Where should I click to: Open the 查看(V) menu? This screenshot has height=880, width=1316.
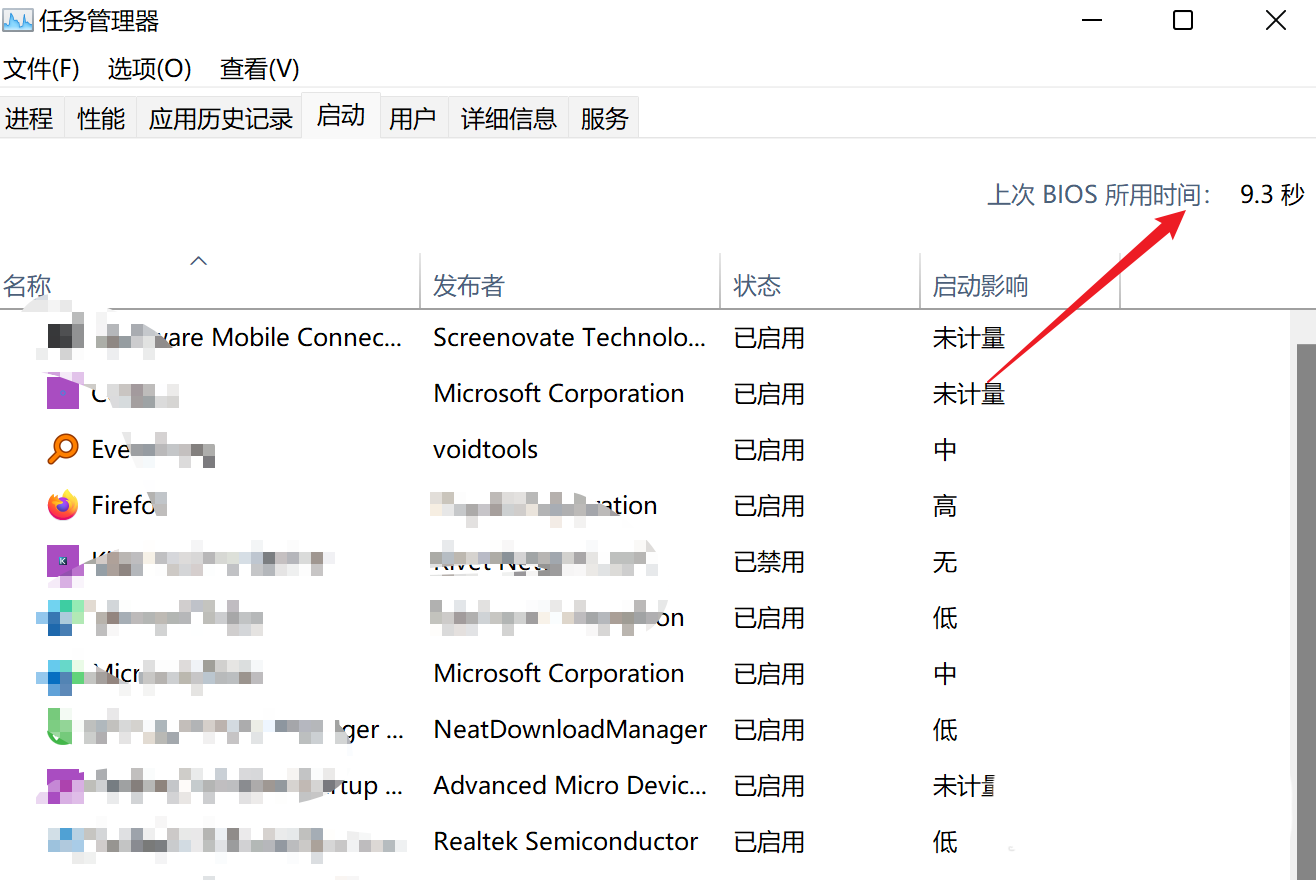click(258, 68)
